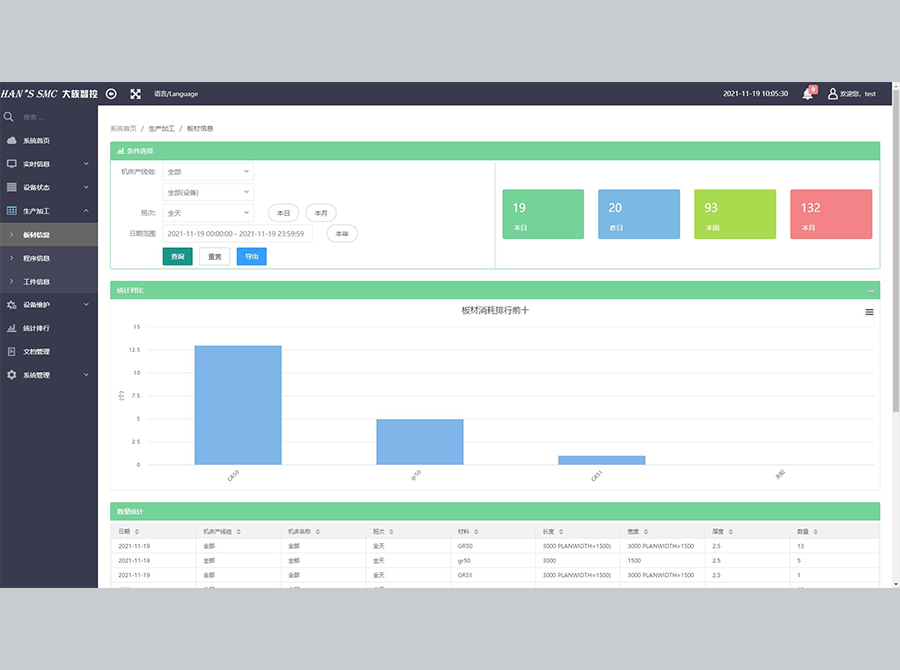Select the 本月 quick range button
This screenshot has width=900, height=670.
pos(321,213)
